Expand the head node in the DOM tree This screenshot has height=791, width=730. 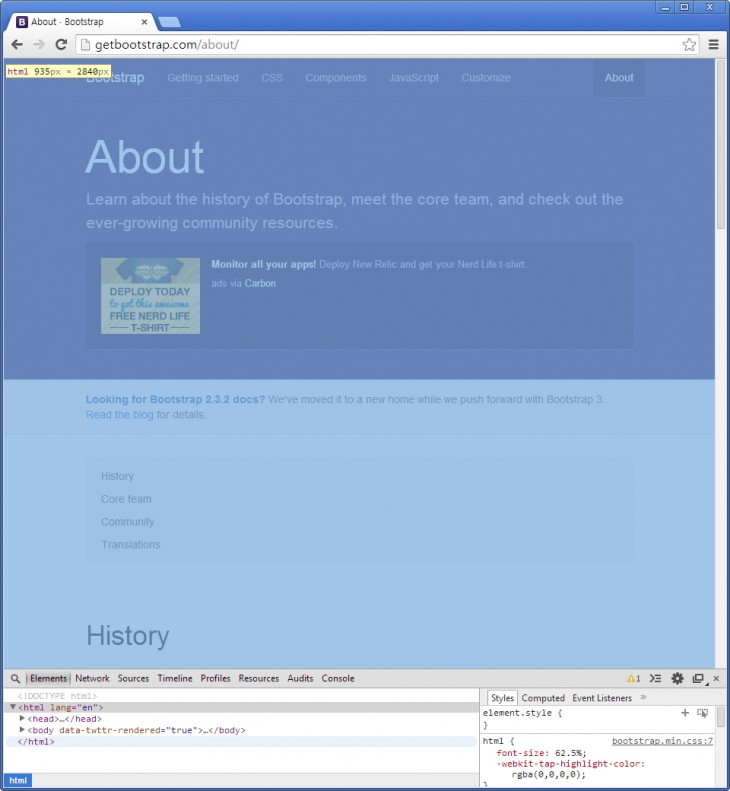22,718
